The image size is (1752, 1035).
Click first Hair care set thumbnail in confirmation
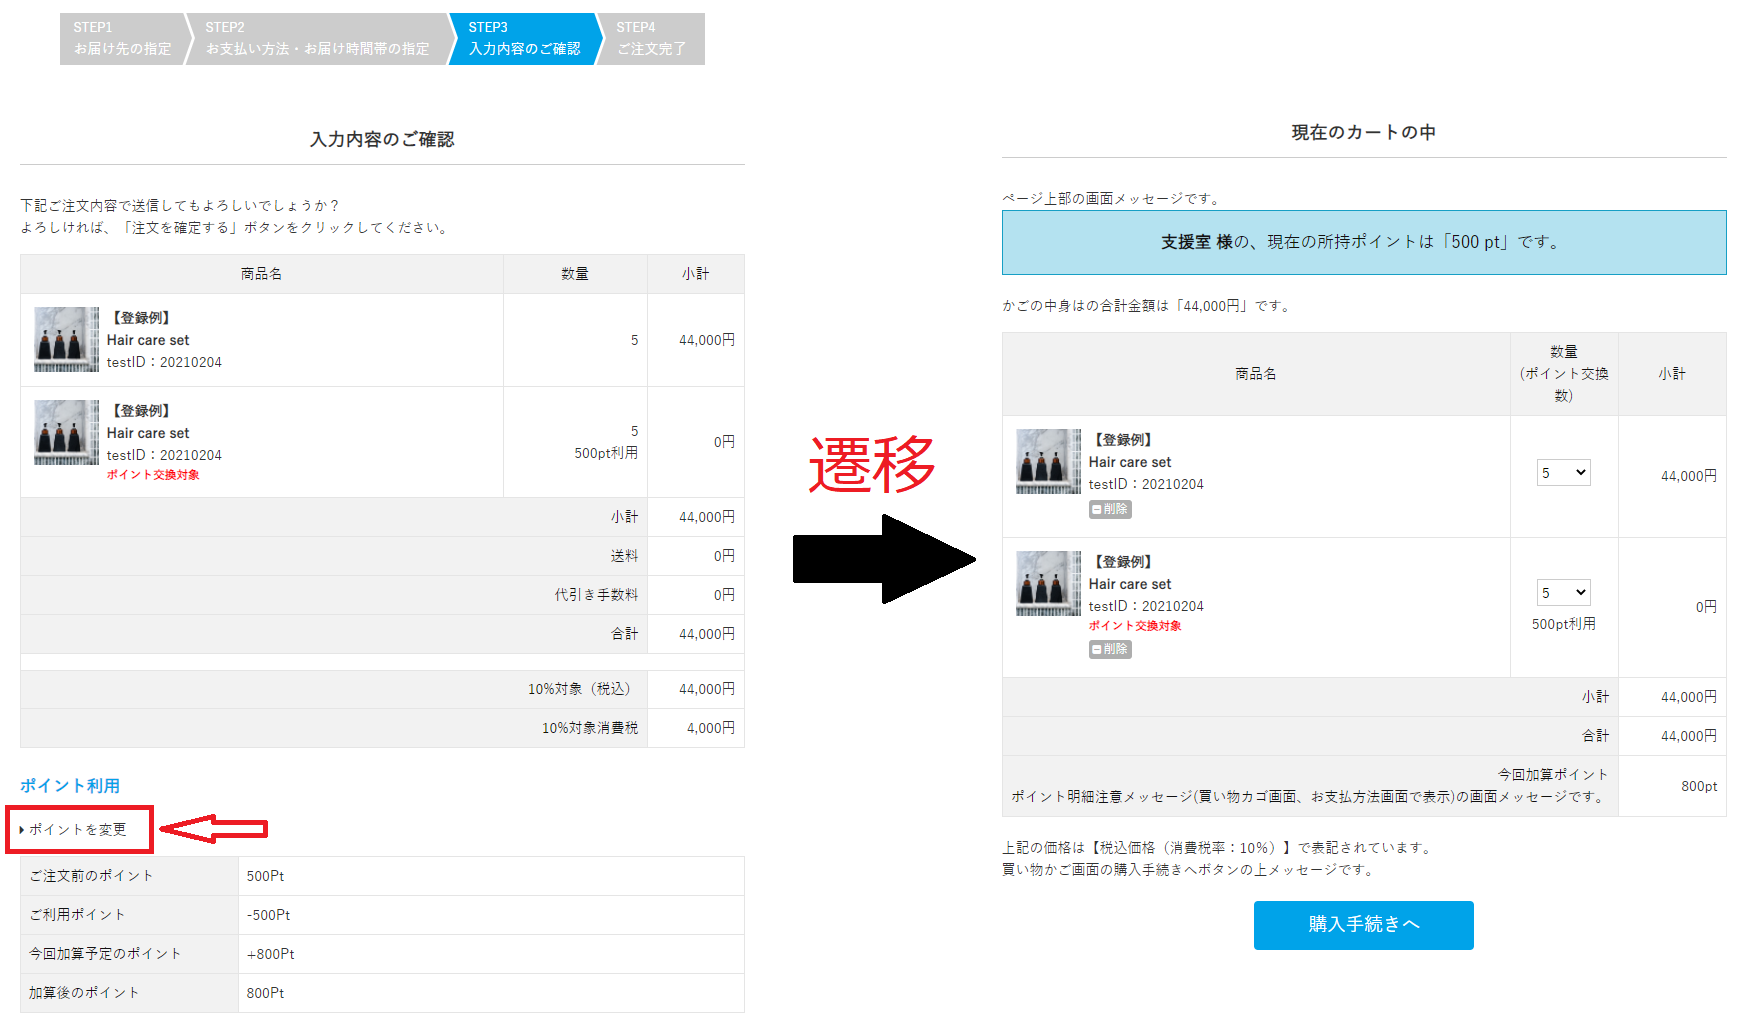pyautogui.click(x=66, y=340)
